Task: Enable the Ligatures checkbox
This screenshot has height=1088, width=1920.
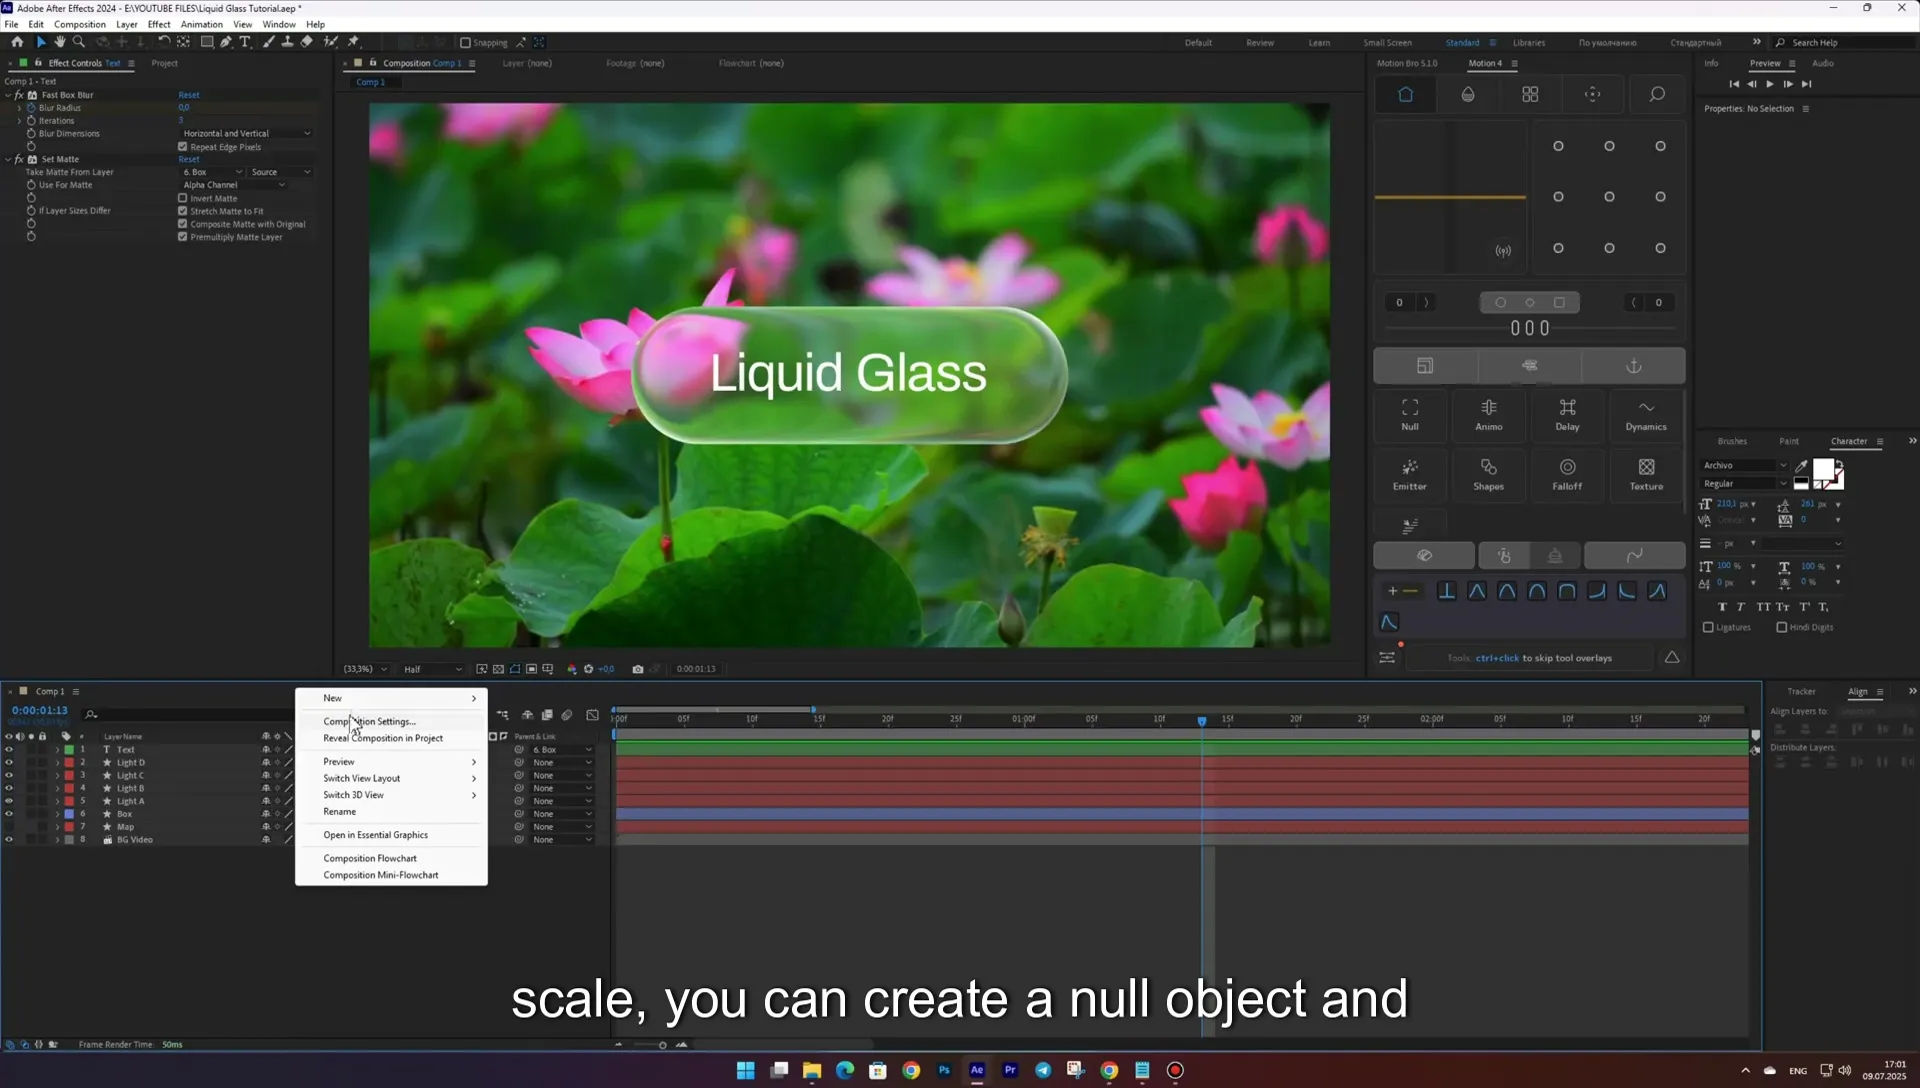Action: coord(1708,628)
